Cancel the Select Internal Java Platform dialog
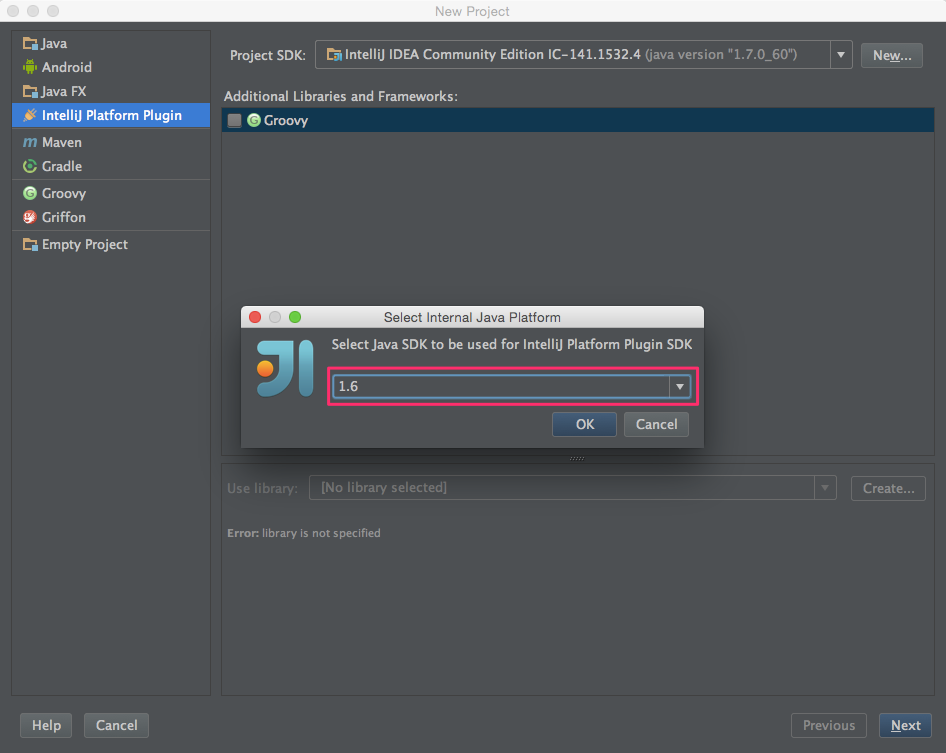Image resolution: width=946 pixels, height=753 pixels. [656, 424]
